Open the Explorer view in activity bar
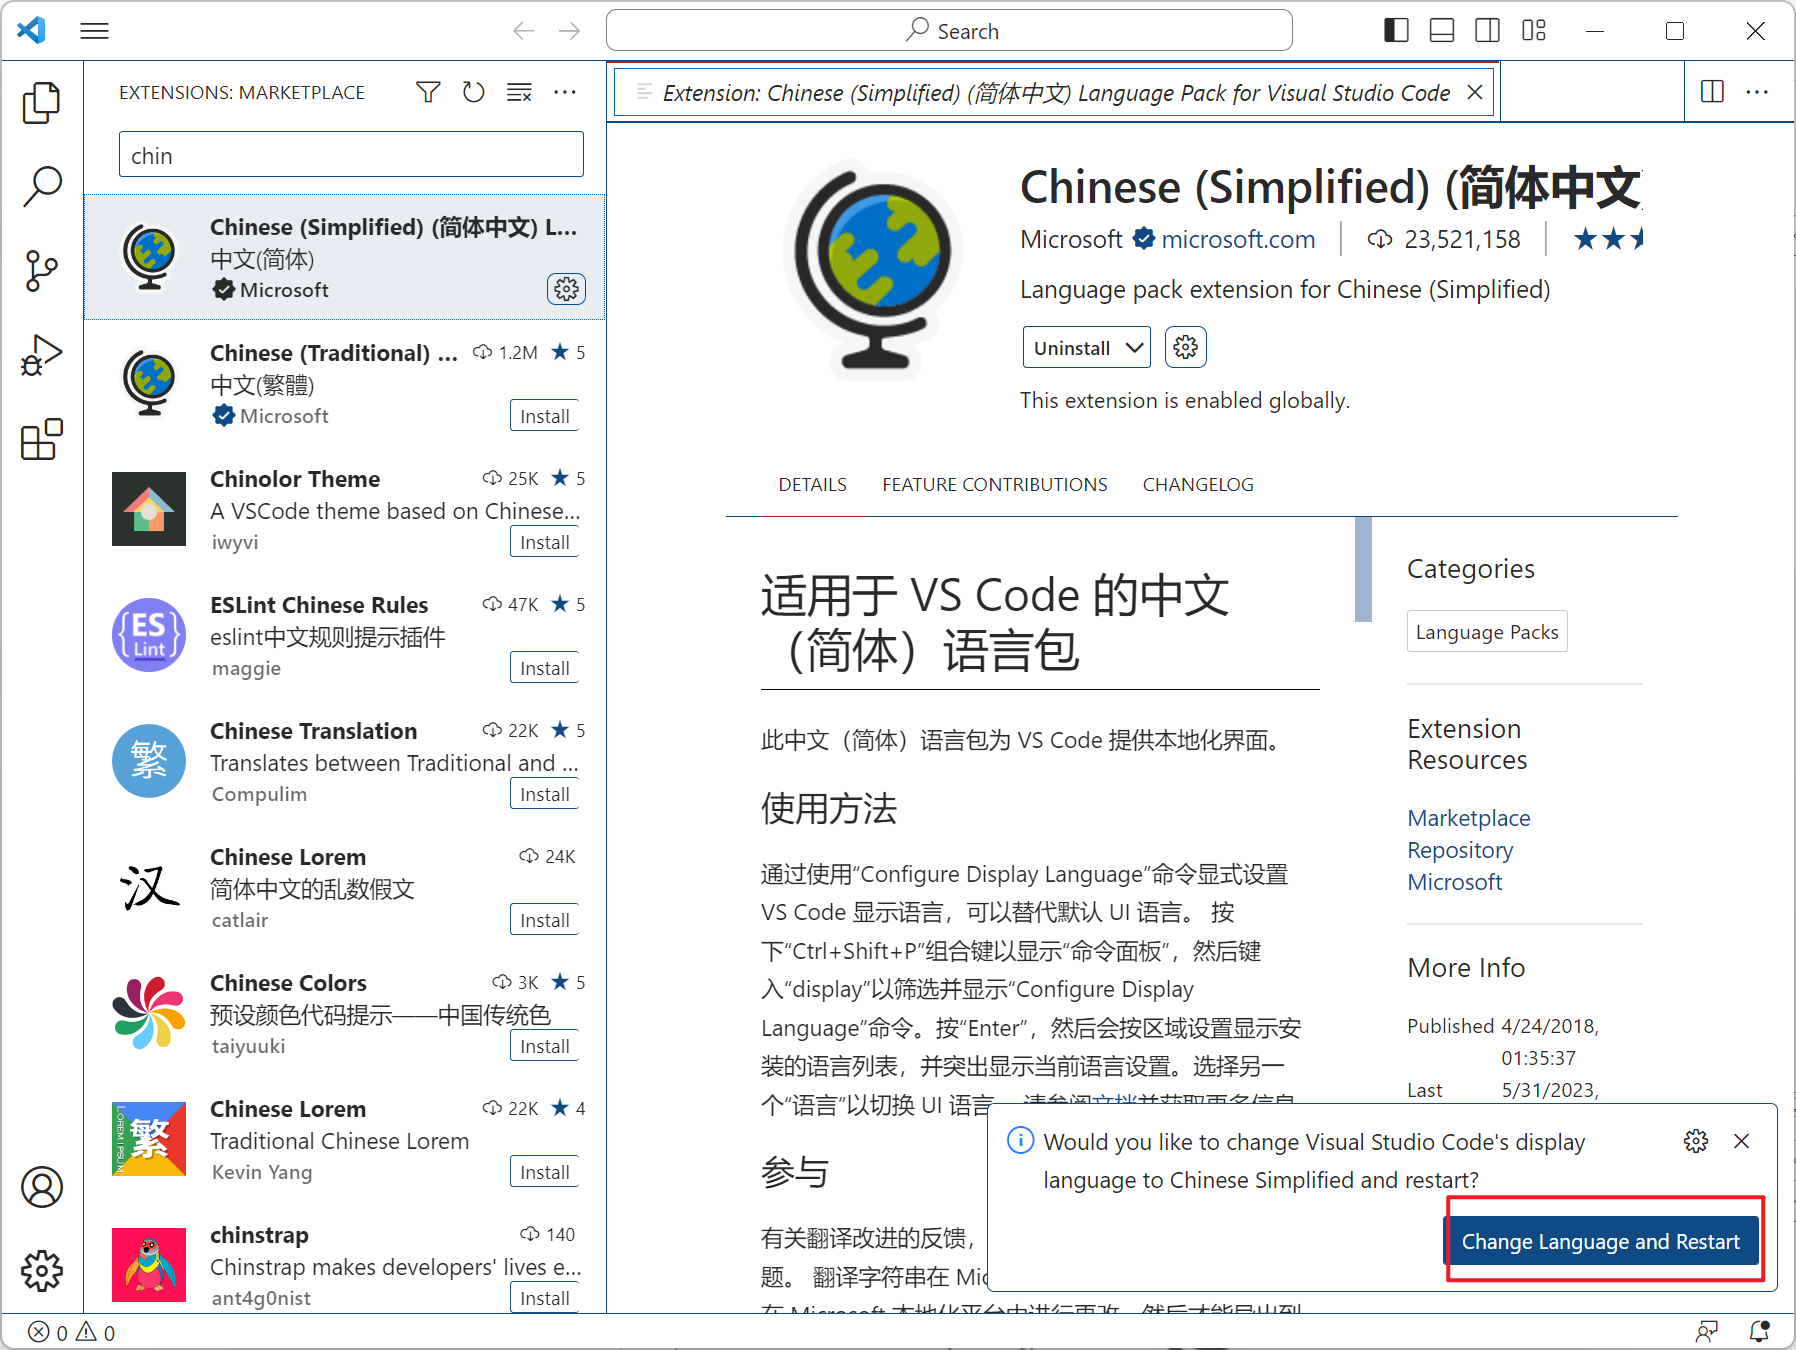This screenshot has height=1350, width=1796. pyautogui.click(x=42, y=103)
